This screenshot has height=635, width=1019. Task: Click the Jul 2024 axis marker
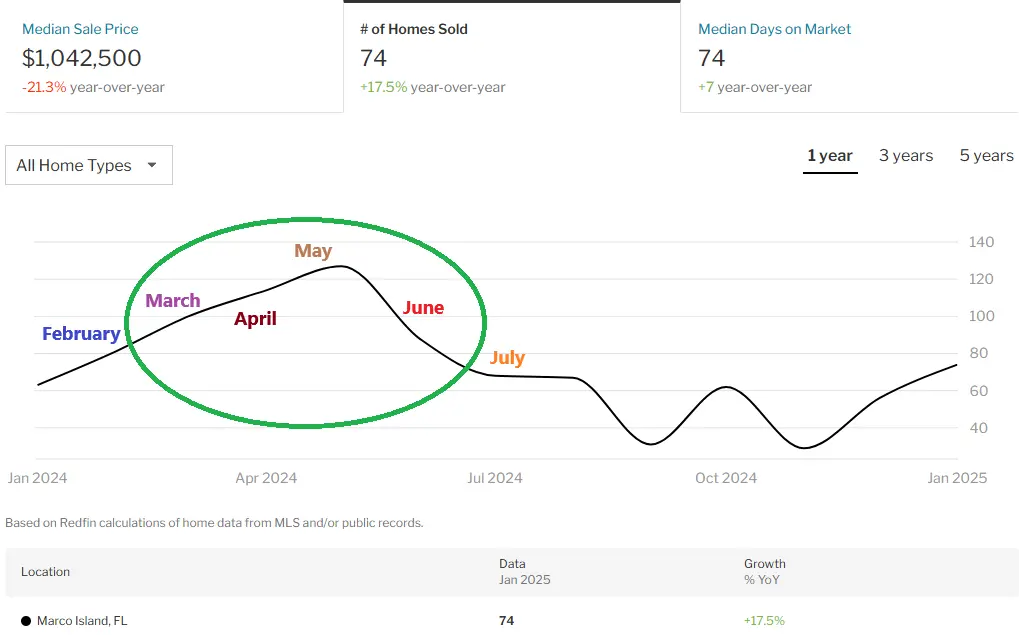(494, 478)
